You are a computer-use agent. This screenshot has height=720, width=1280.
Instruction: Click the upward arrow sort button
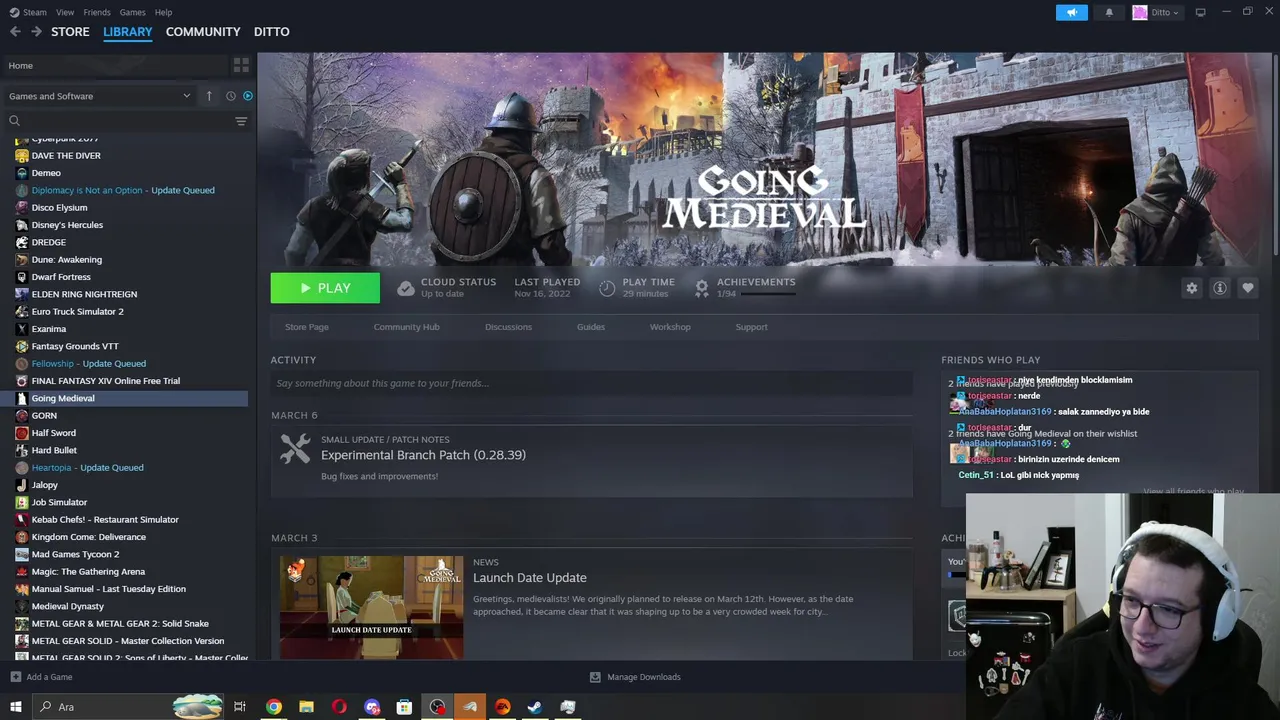click(209, 96)
